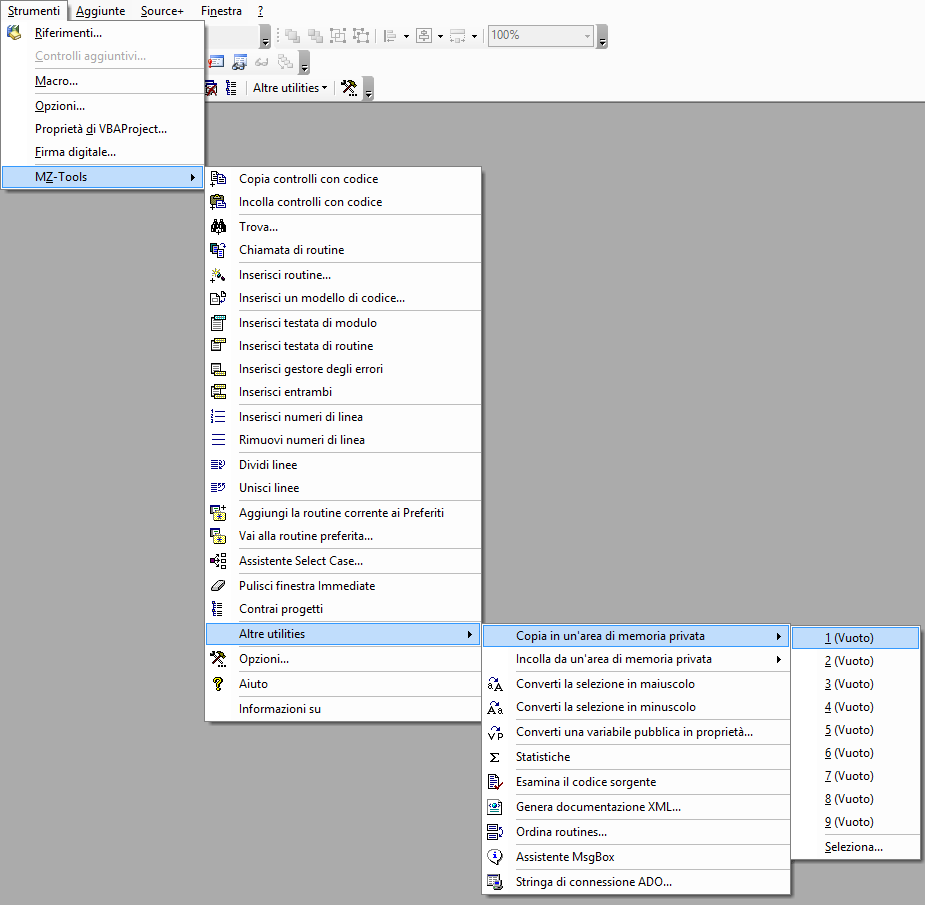The width and height of the screenshot is (925, 905).
Task: Click the Inserisci gestore degli errori icon
Action: (218, 369)
